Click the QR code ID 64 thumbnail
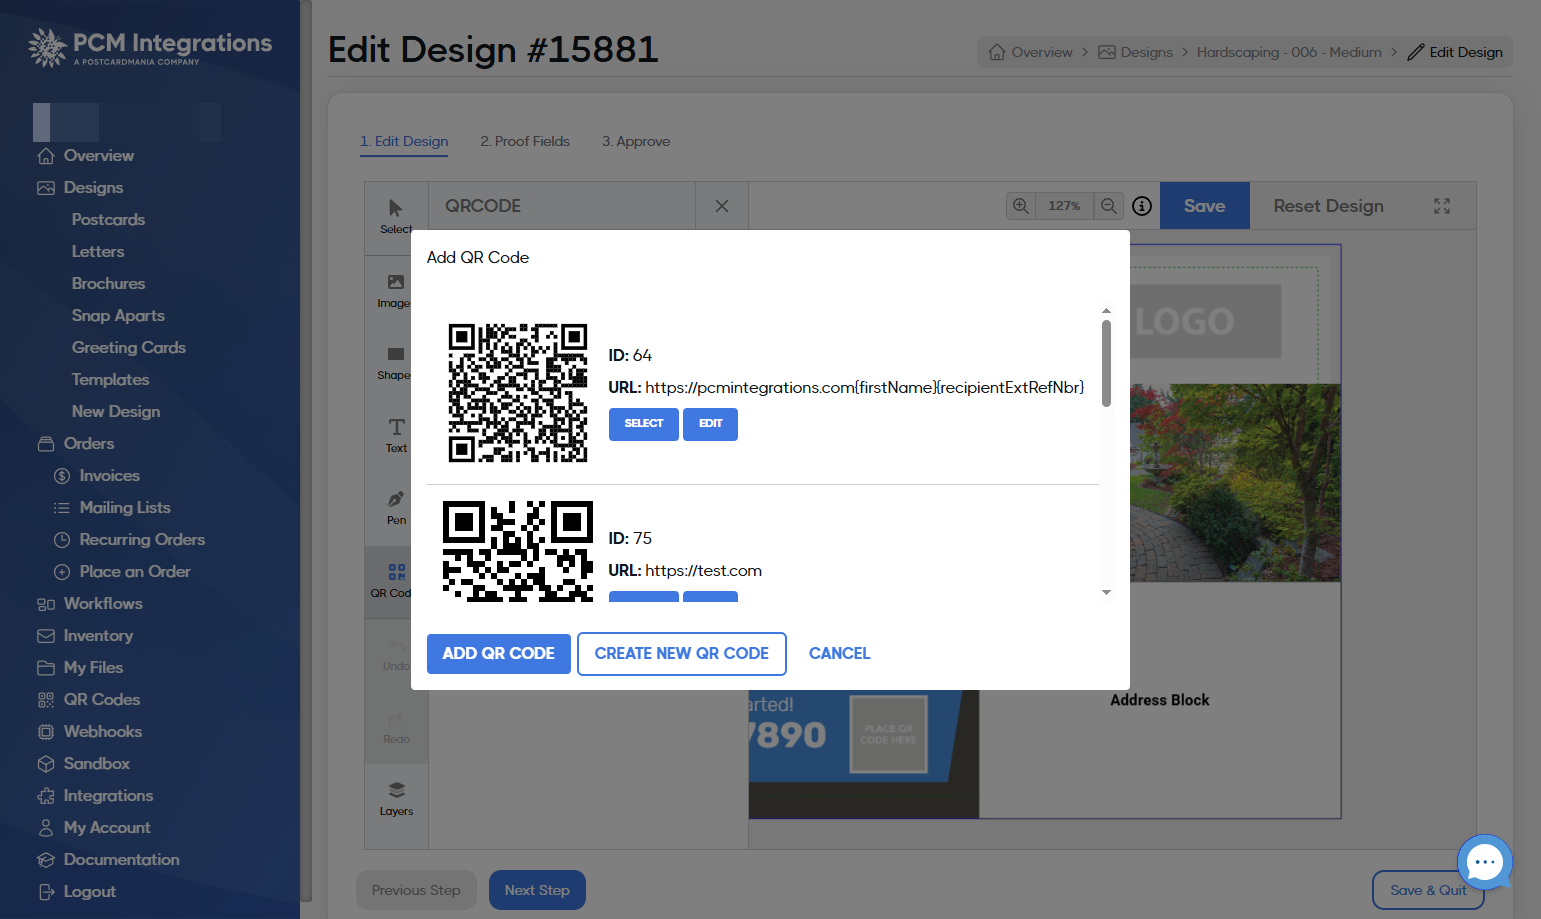The height and width of the screenshot is (919, 1541). [518, 393]
